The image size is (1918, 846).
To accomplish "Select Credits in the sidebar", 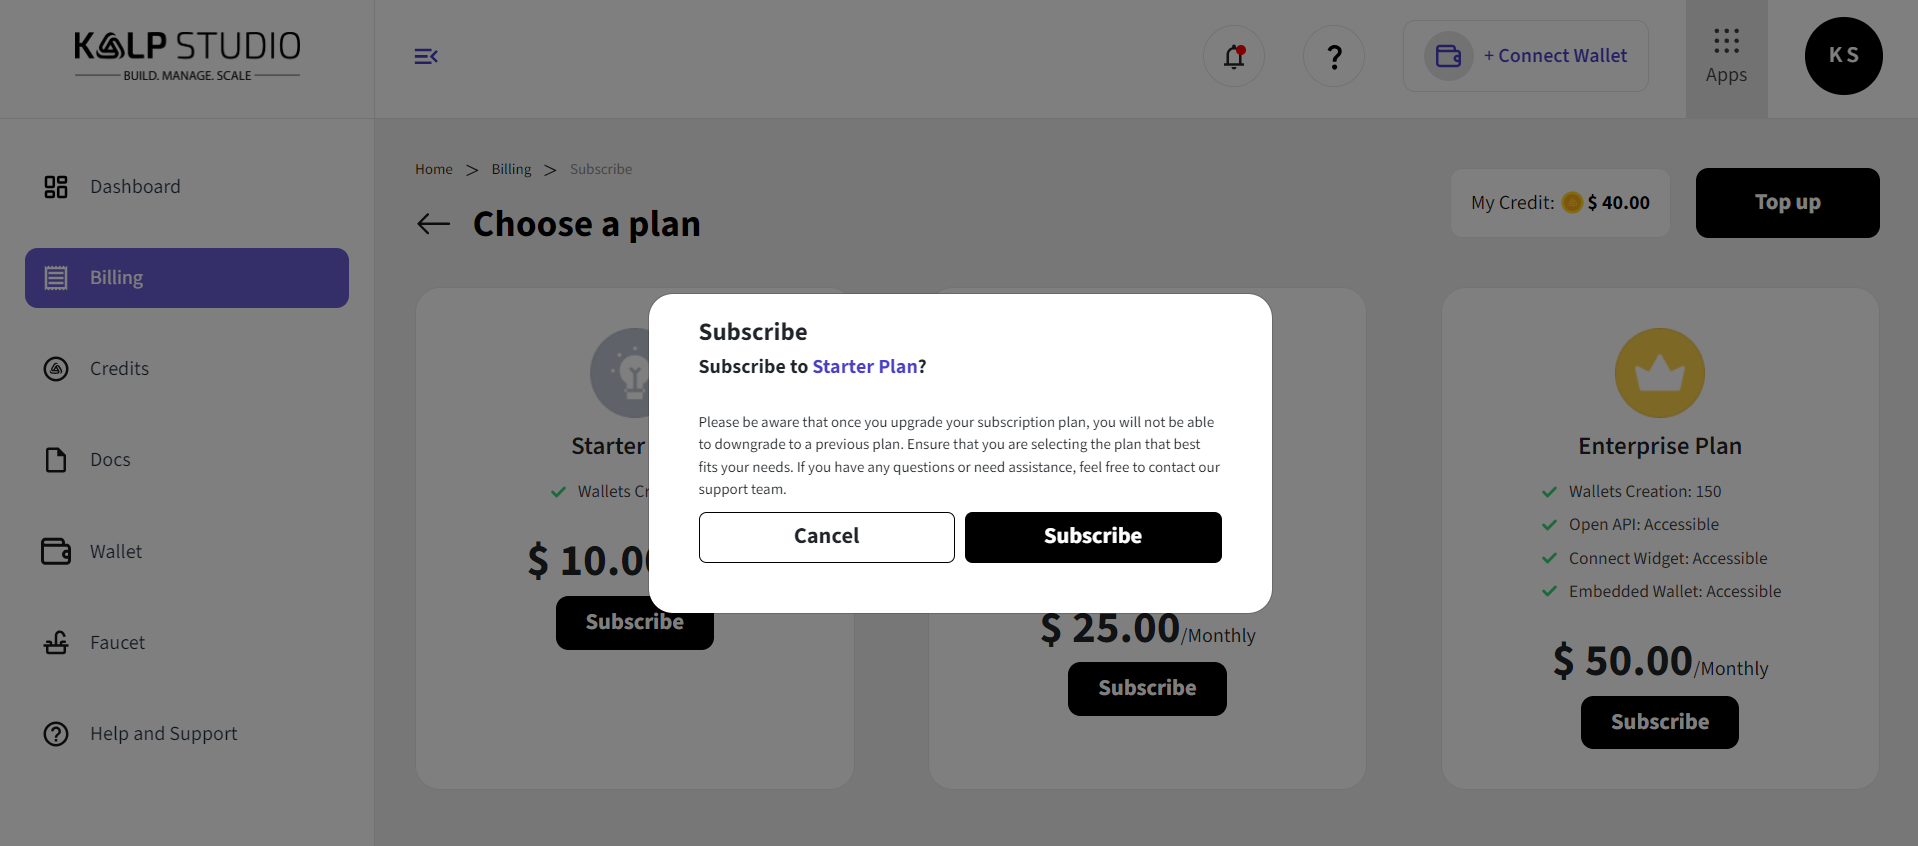I will tap(119, 369).
